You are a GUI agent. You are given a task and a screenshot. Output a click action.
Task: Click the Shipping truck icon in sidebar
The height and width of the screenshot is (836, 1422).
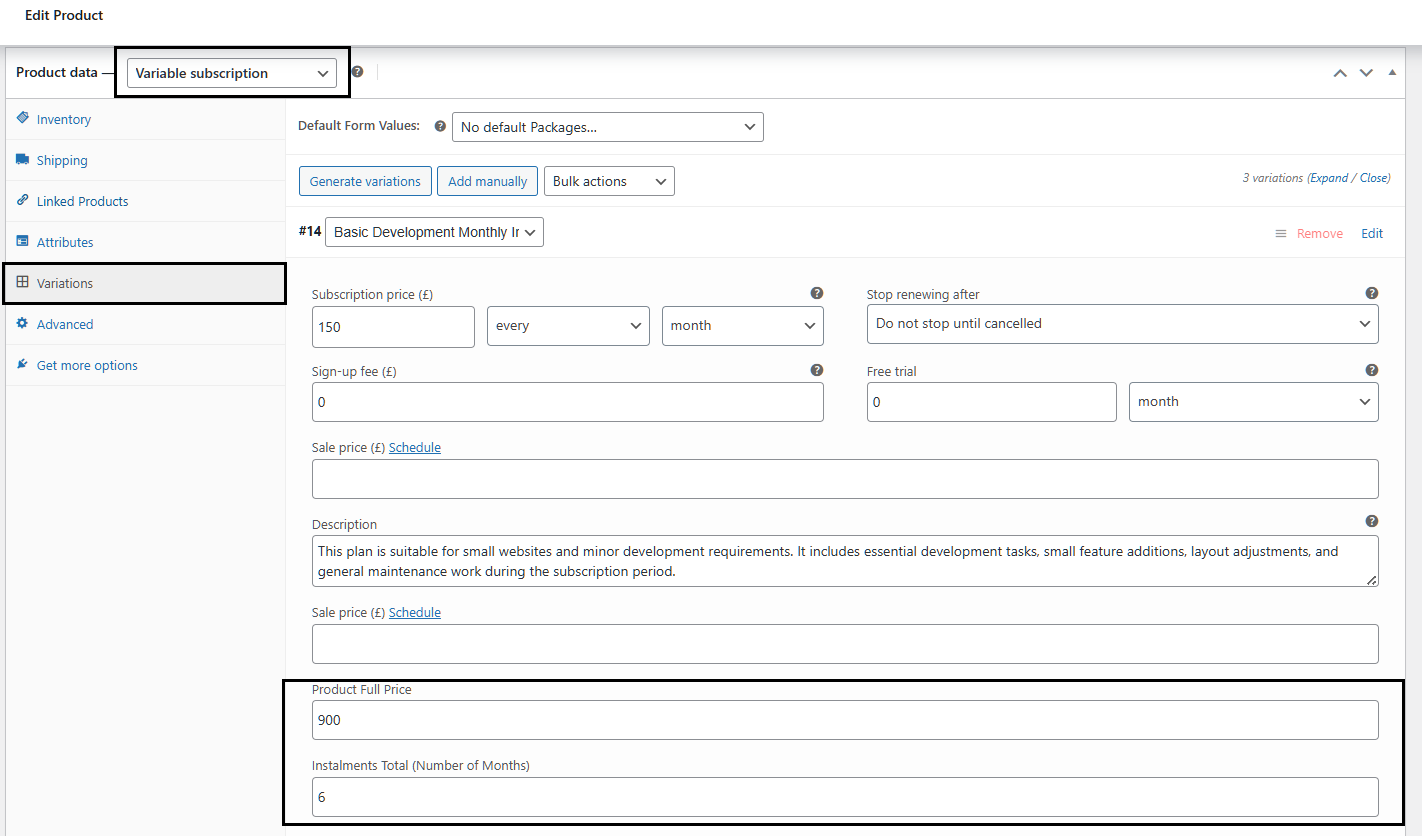[23, 160]
